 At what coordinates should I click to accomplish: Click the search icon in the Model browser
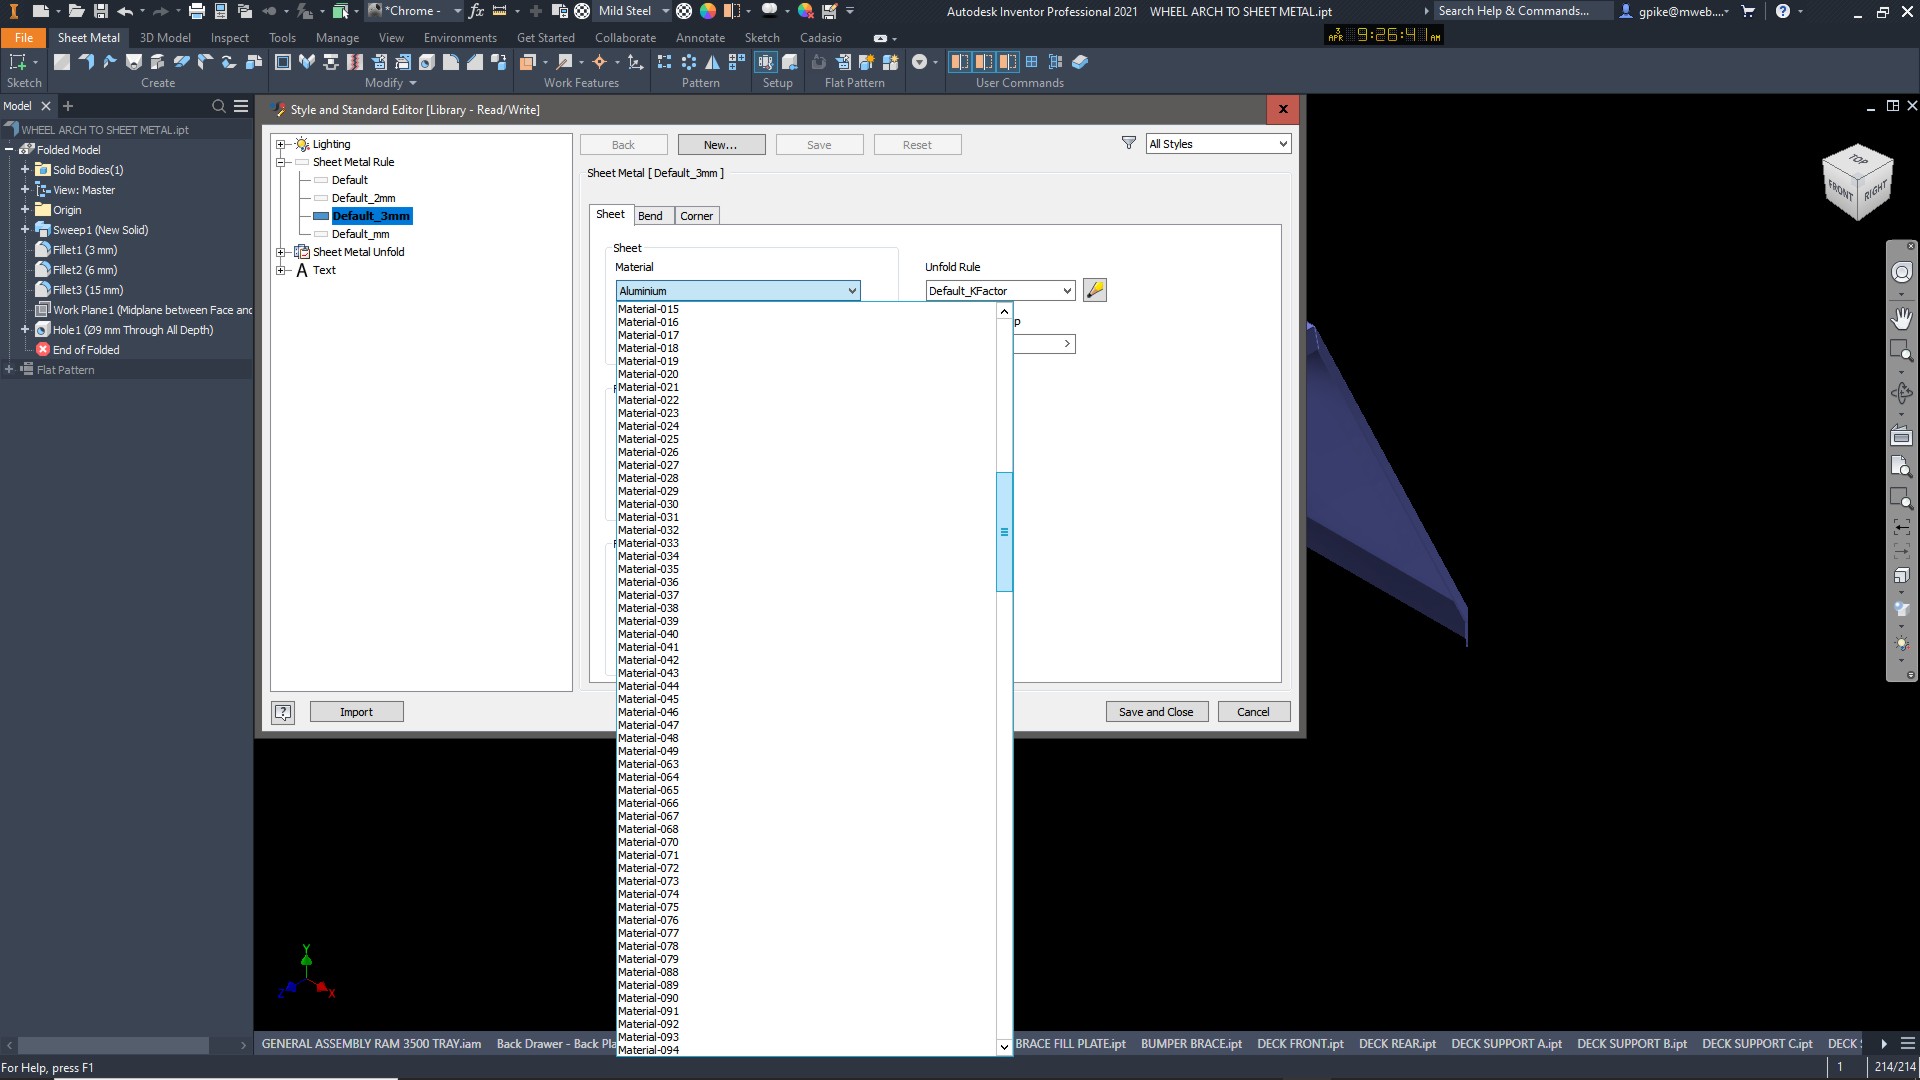(x=219, y=106)
